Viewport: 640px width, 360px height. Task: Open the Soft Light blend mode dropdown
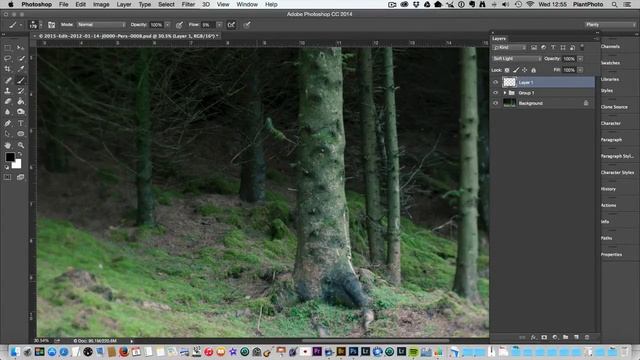click(x=517, y=59)
